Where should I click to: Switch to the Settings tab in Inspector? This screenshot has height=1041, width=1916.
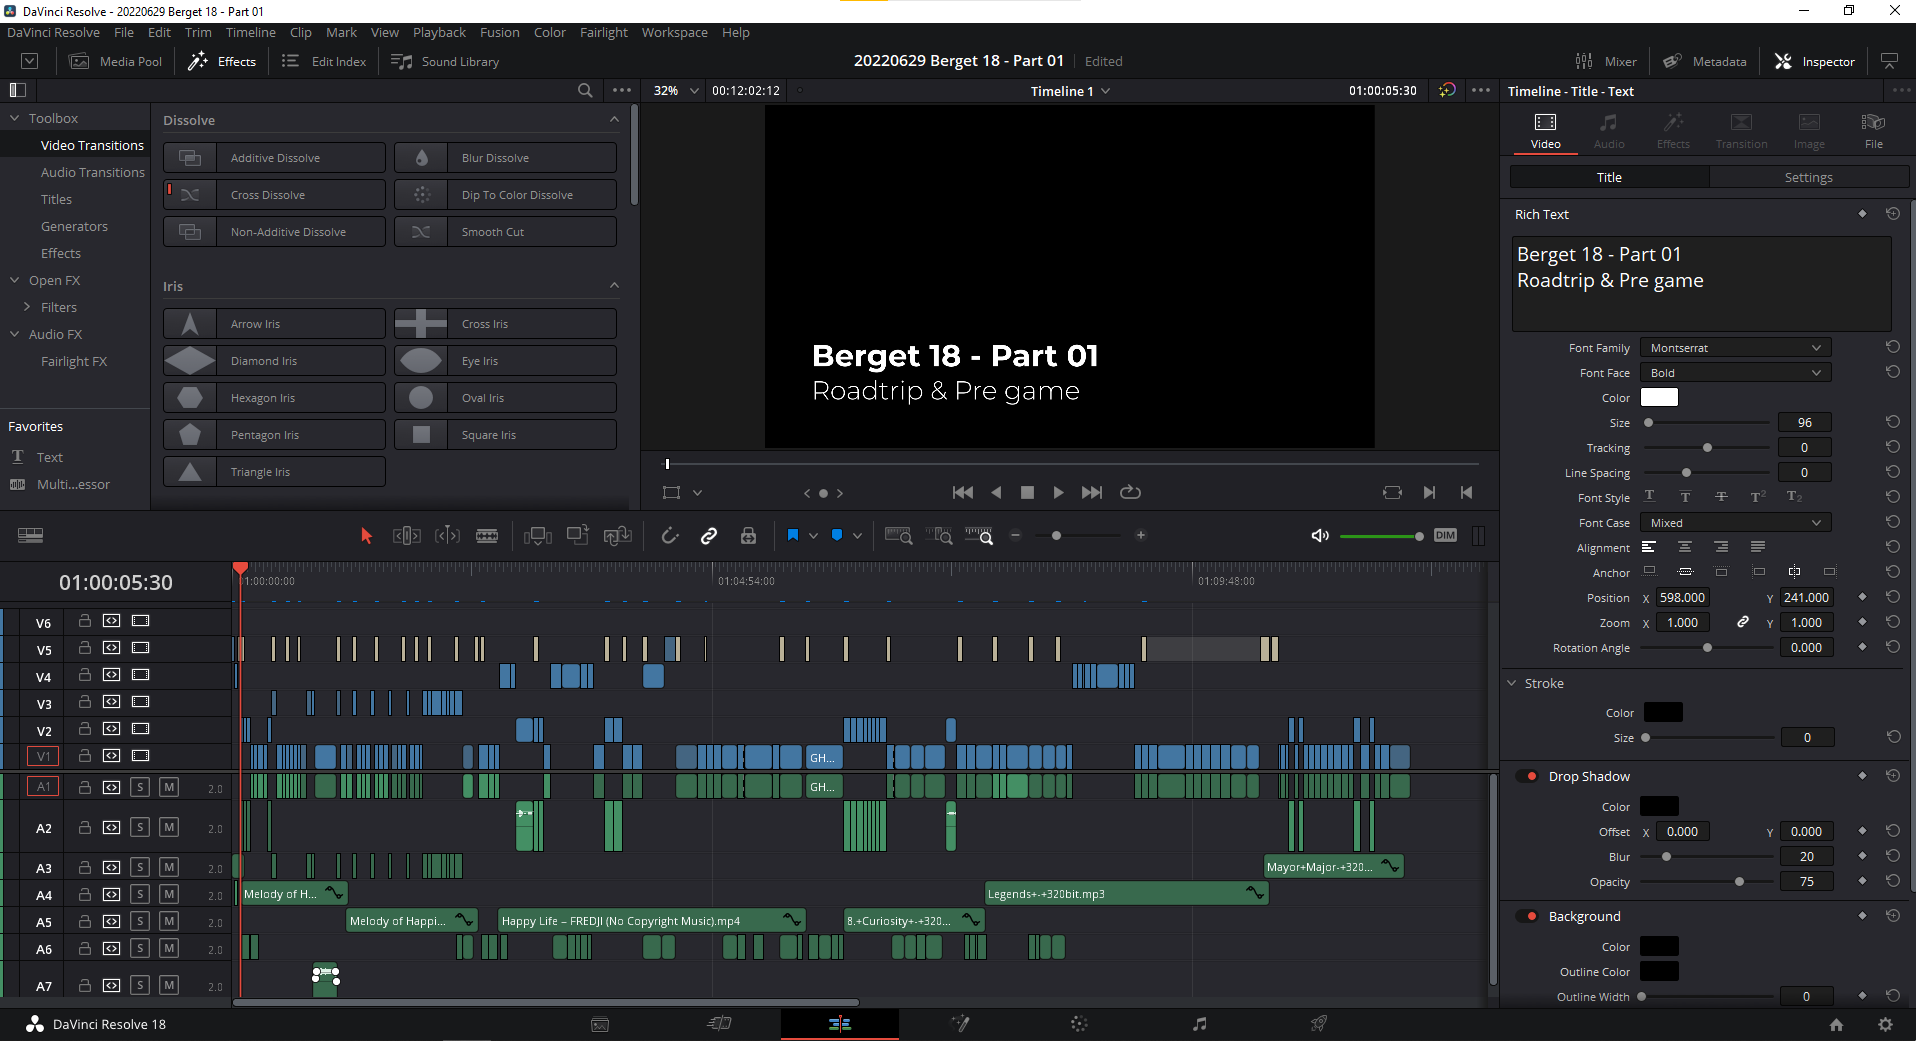(1808, 177)
